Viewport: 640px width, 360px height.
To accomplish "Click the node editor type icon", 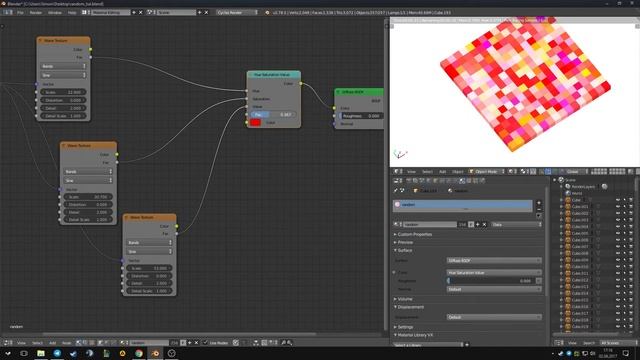I will (7, 343).
